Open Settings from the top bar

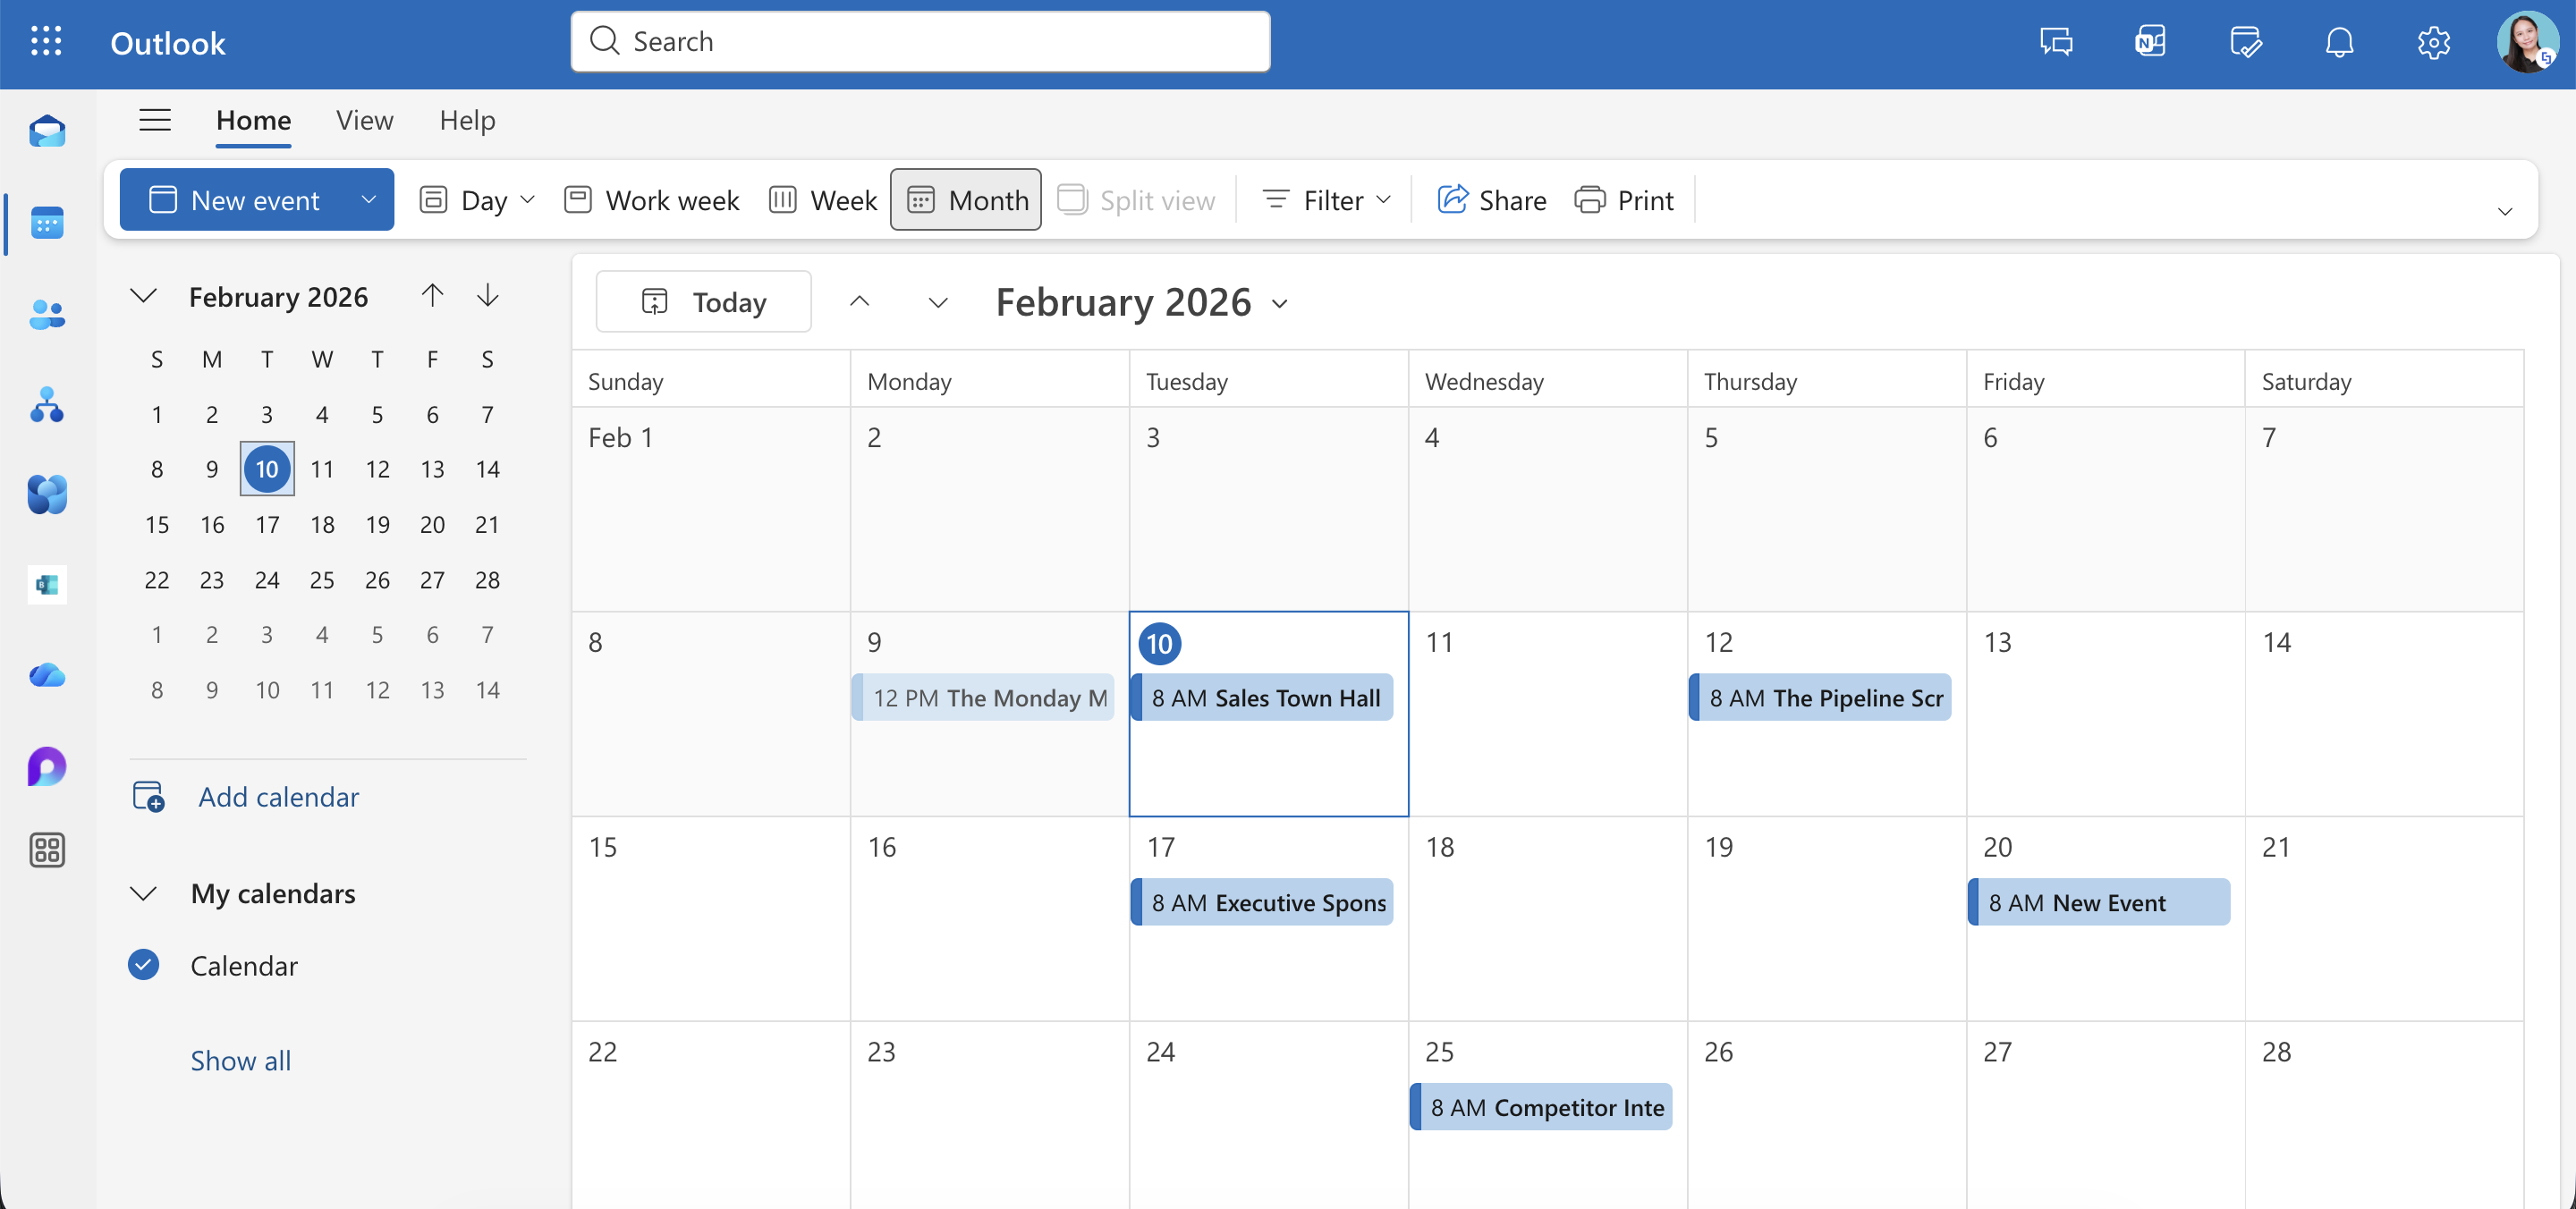pyautogui.click(x=2432, y=41)
